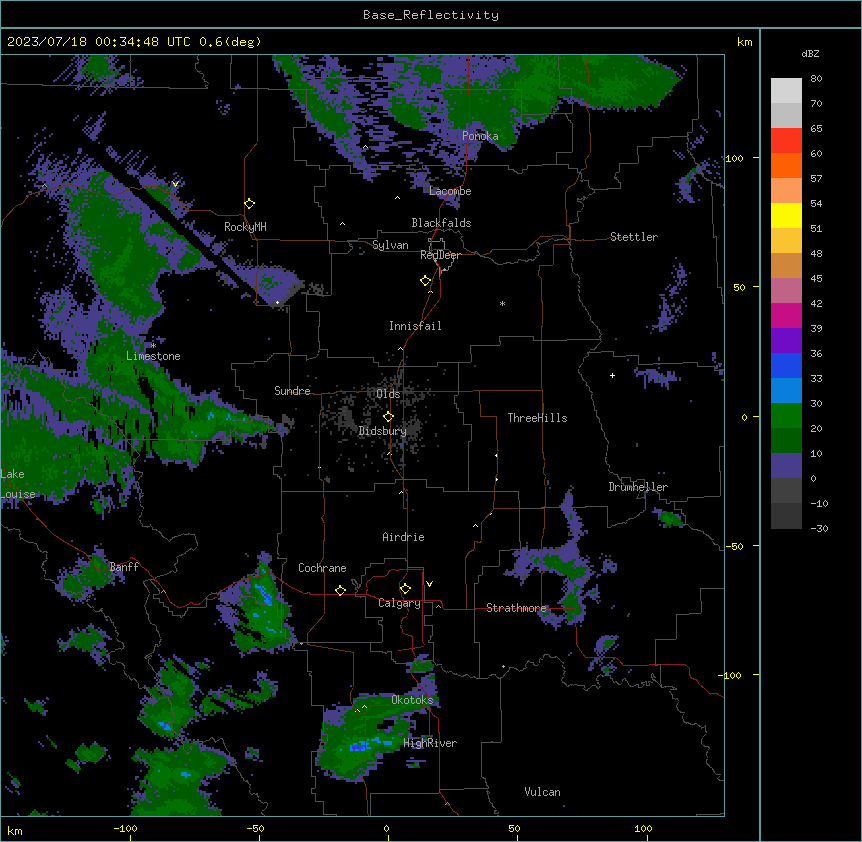Viewport: 862px width, 842px height.
Task: Select the Sundre label
Action: 292,391
